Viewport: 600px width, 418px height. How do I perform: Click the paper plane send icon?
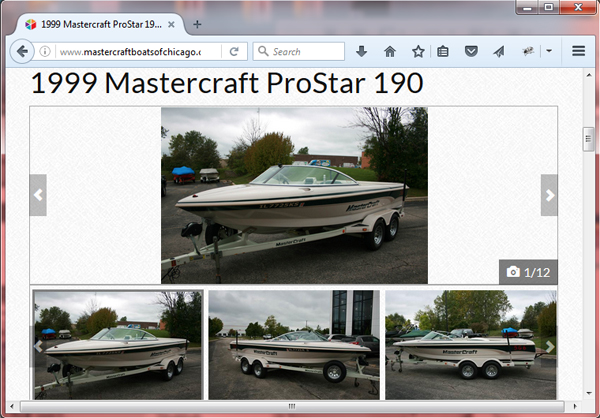pos(499,51)
